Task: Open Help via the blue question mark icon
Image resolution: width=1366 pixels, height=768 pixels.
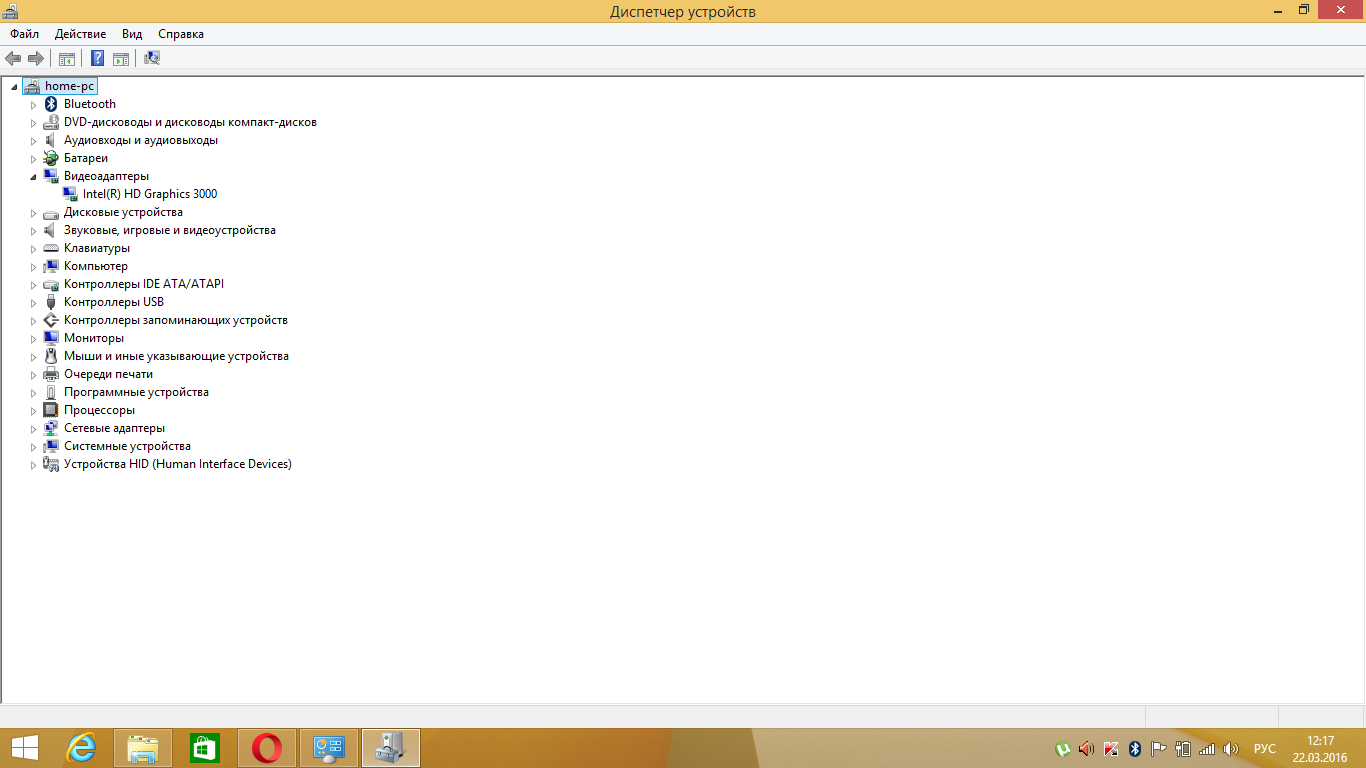Action: pos(98,58)
